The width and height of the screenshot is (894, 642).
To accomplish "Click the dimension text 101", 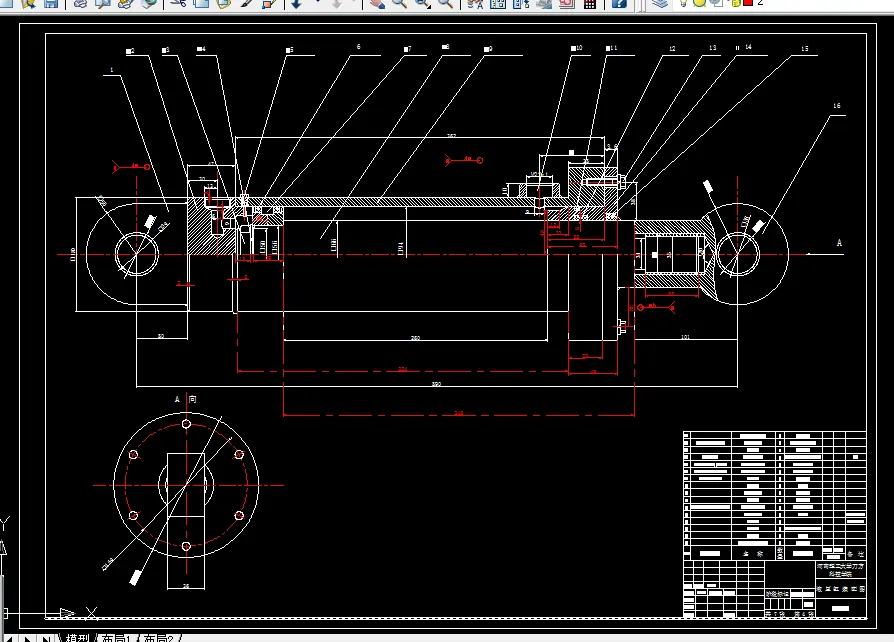I will 685,337.
